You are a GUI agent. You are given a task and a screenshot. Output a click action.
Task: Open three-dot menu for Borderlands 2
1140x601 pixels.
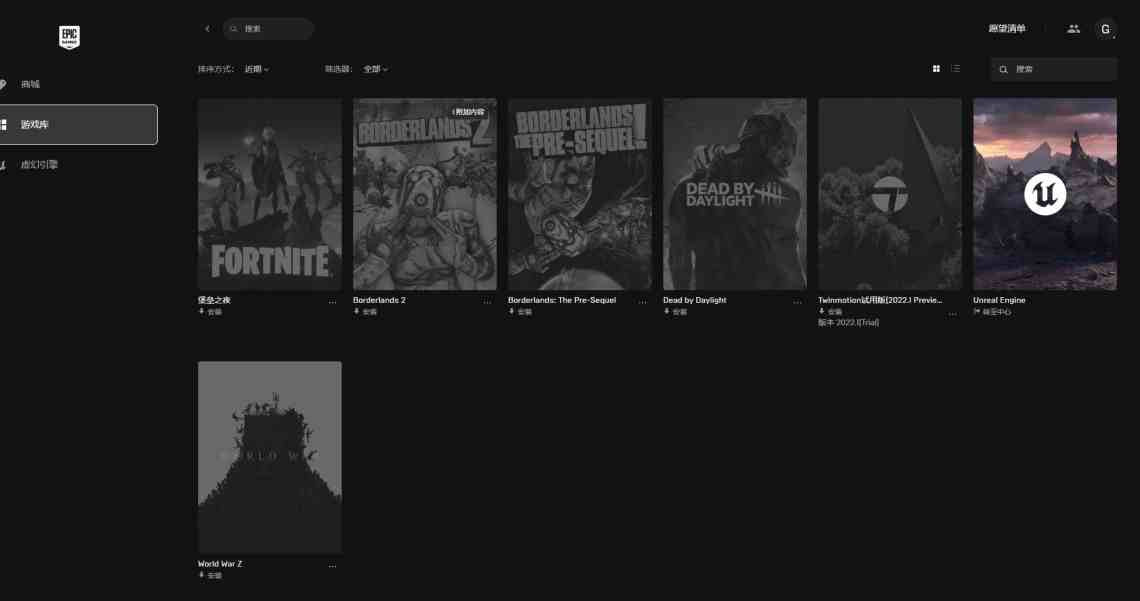click(487, 302)
